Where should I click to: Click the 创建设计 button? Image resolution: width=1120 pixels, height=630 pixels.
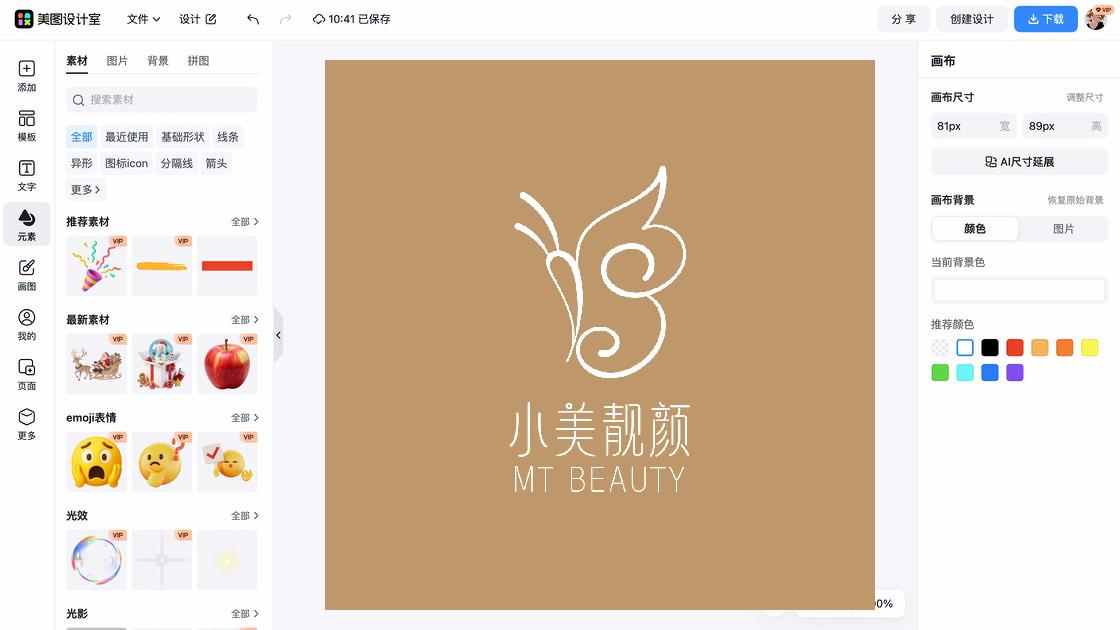coord(972,19)
